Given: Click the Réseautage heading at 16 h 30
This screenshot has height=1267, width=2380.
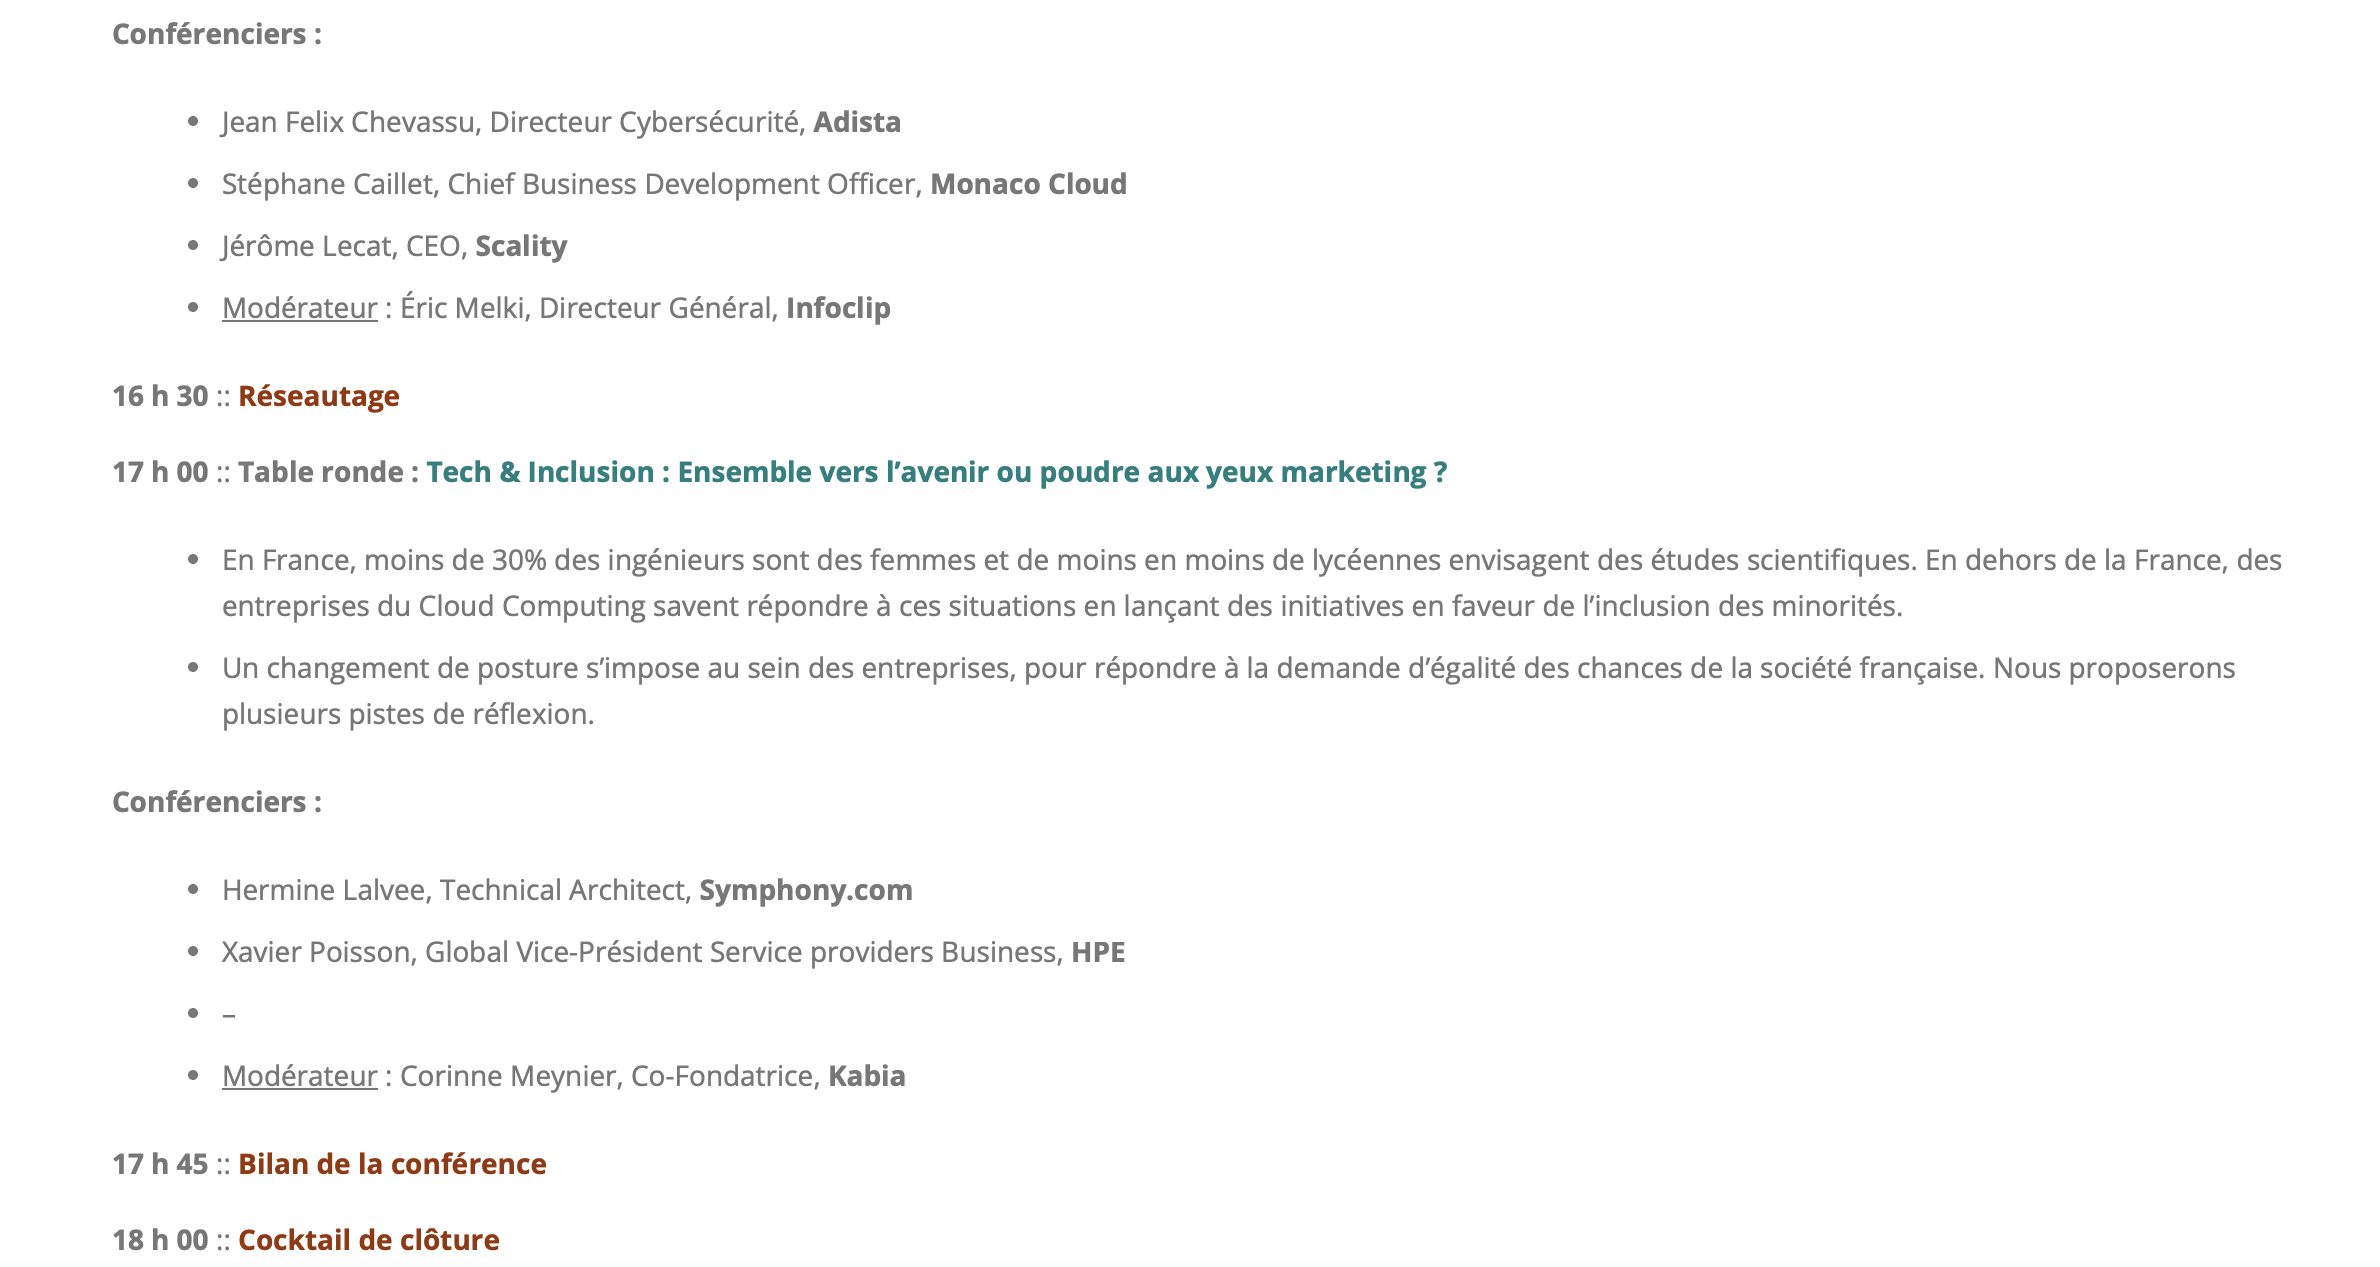Looking at the screenshot, I should tap(319, 396).
